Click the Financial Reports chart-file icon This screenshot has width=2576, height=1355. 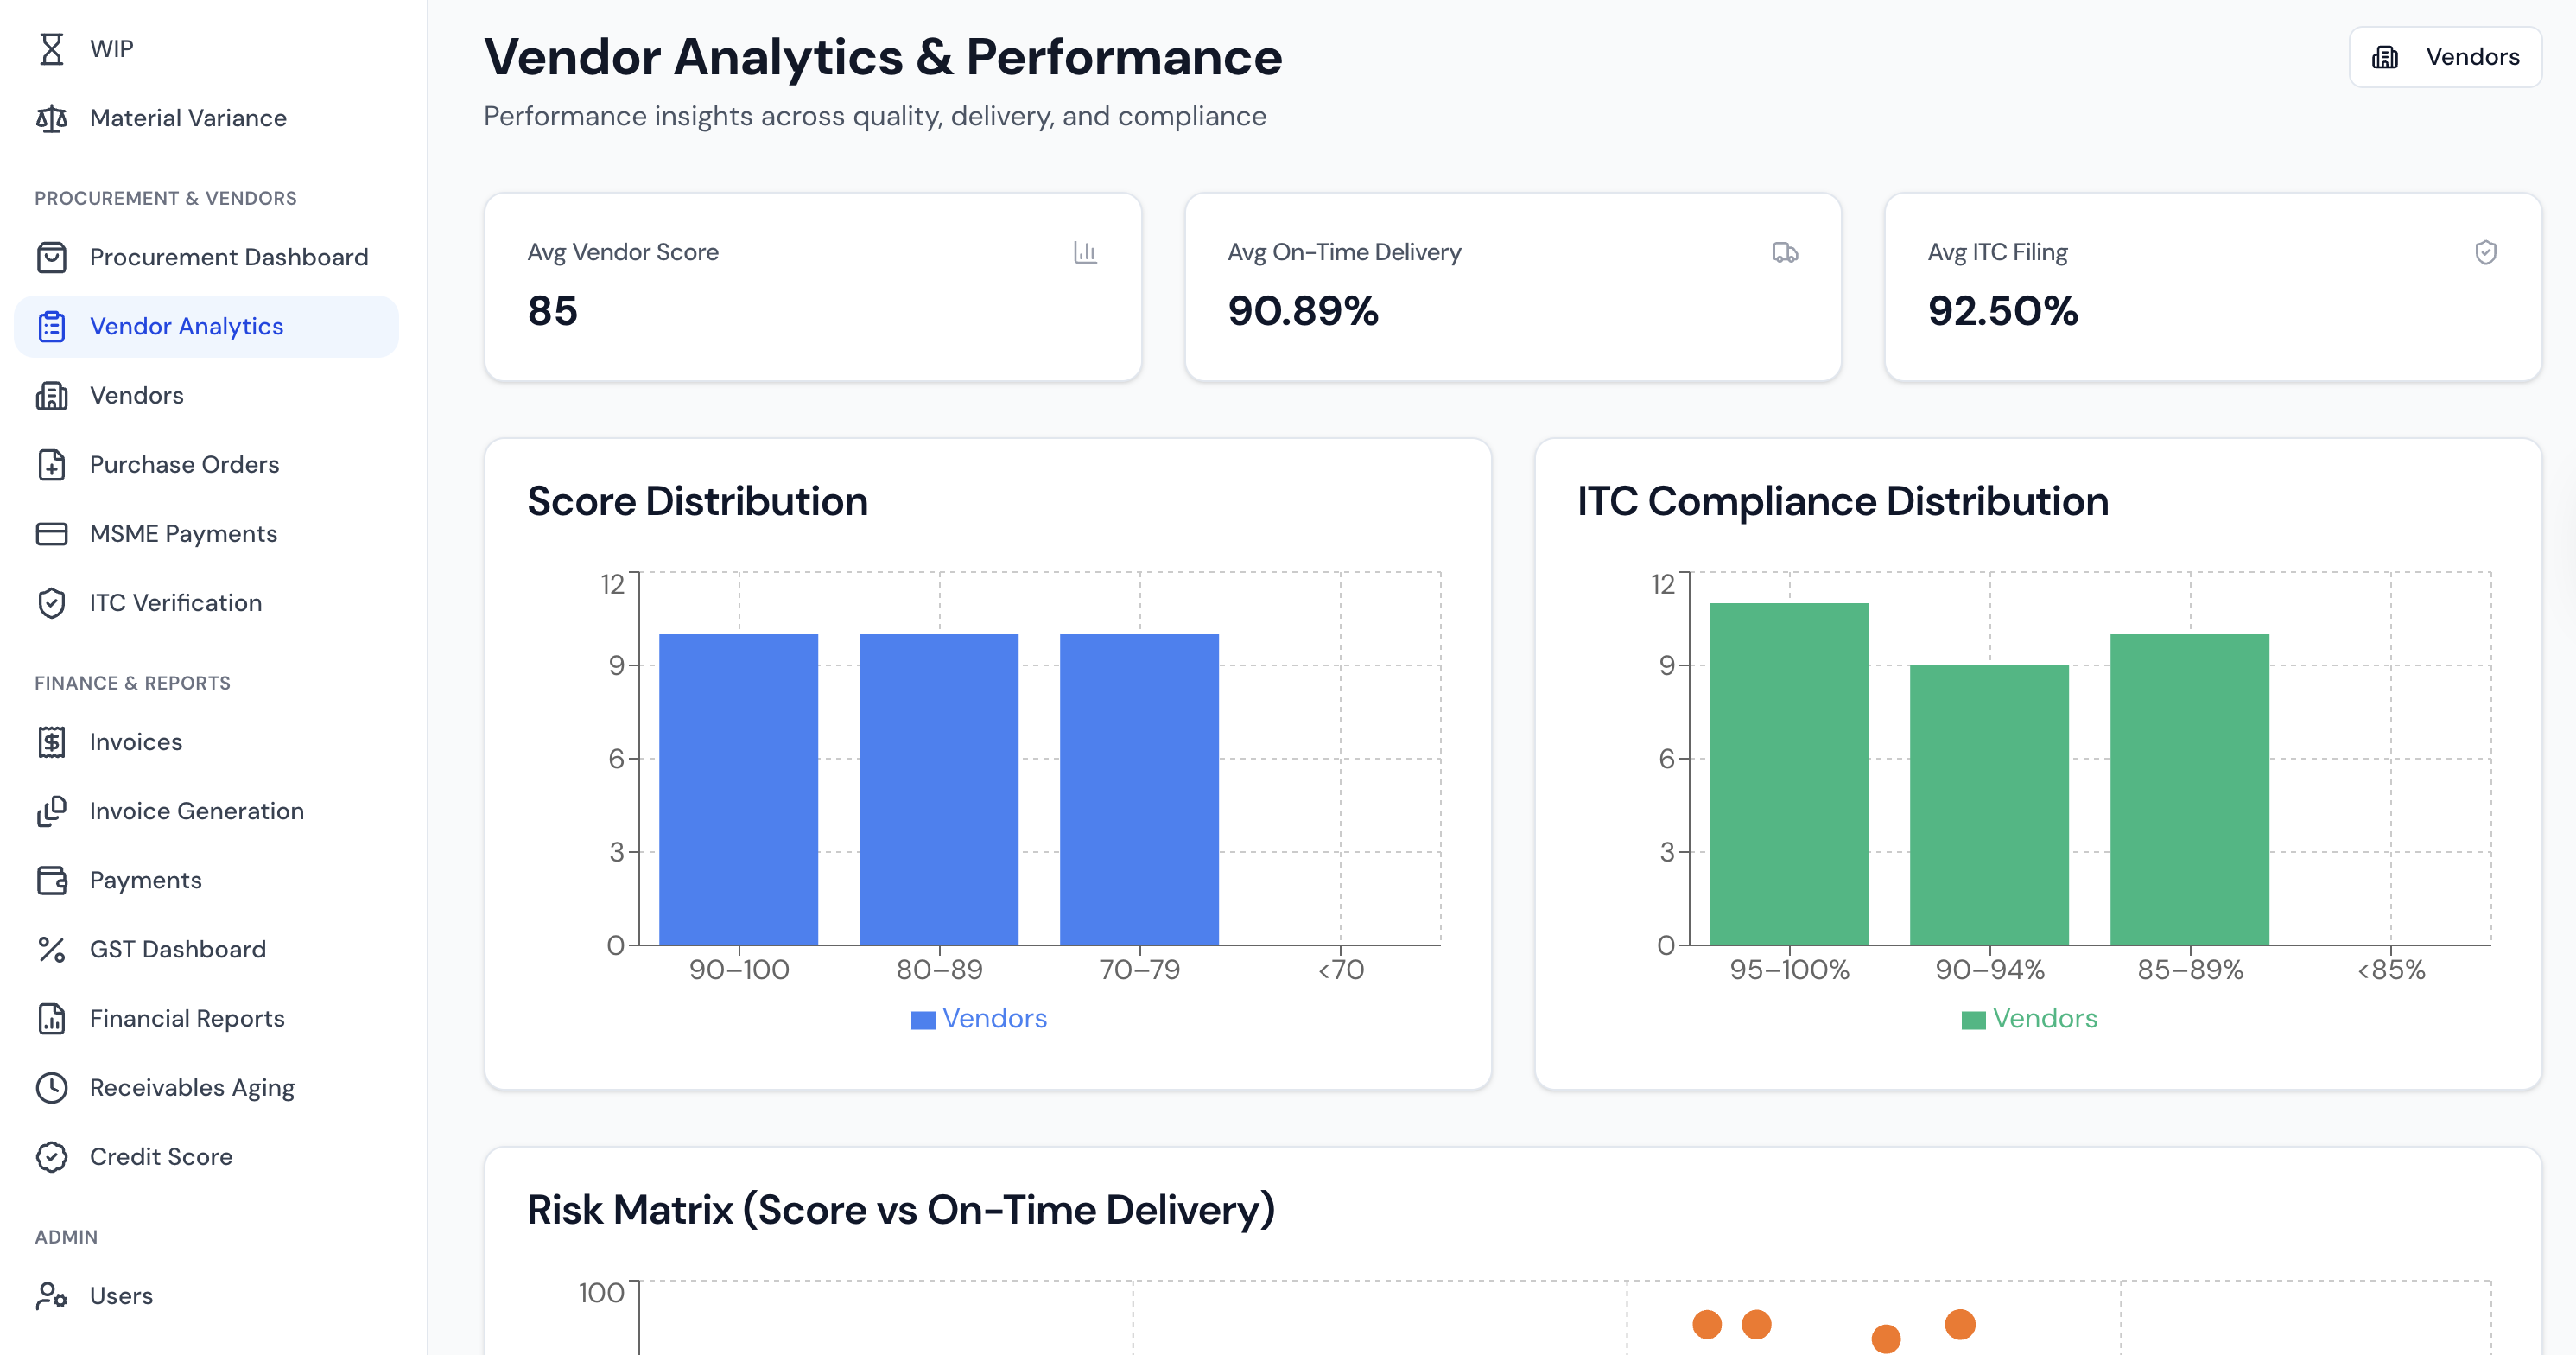point(52,1018)
